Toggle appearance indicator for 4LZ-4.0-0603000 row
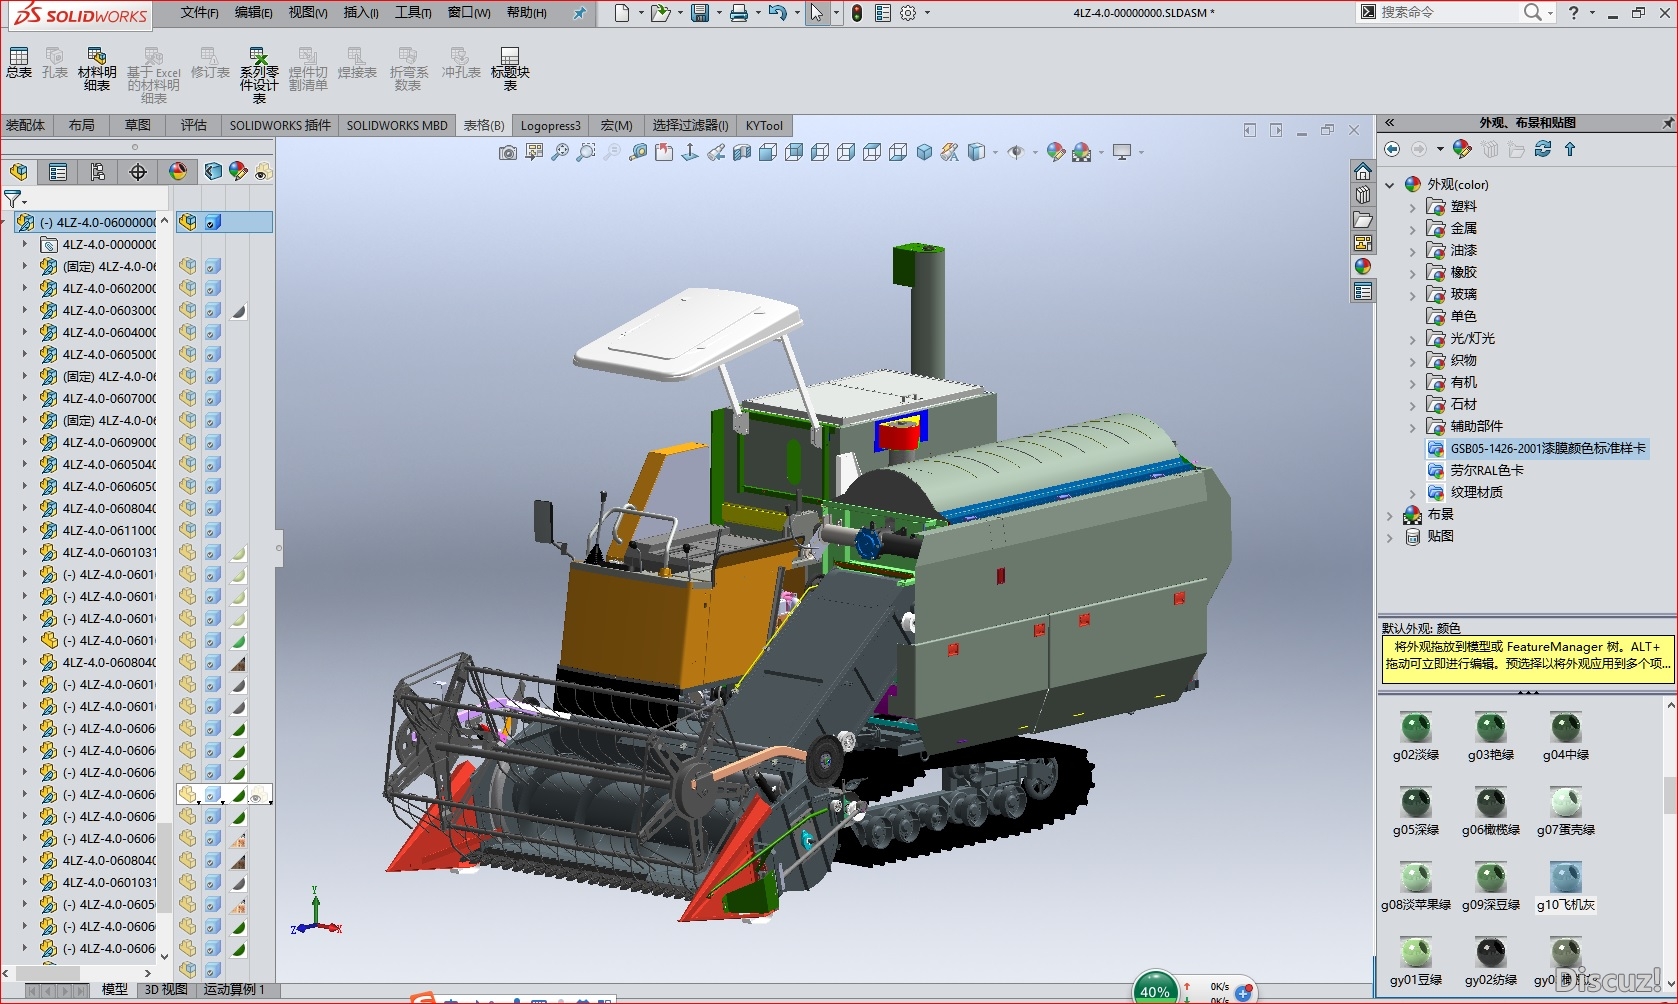The width and height of the screenshot is (1678, 1004). pos(239,311)
